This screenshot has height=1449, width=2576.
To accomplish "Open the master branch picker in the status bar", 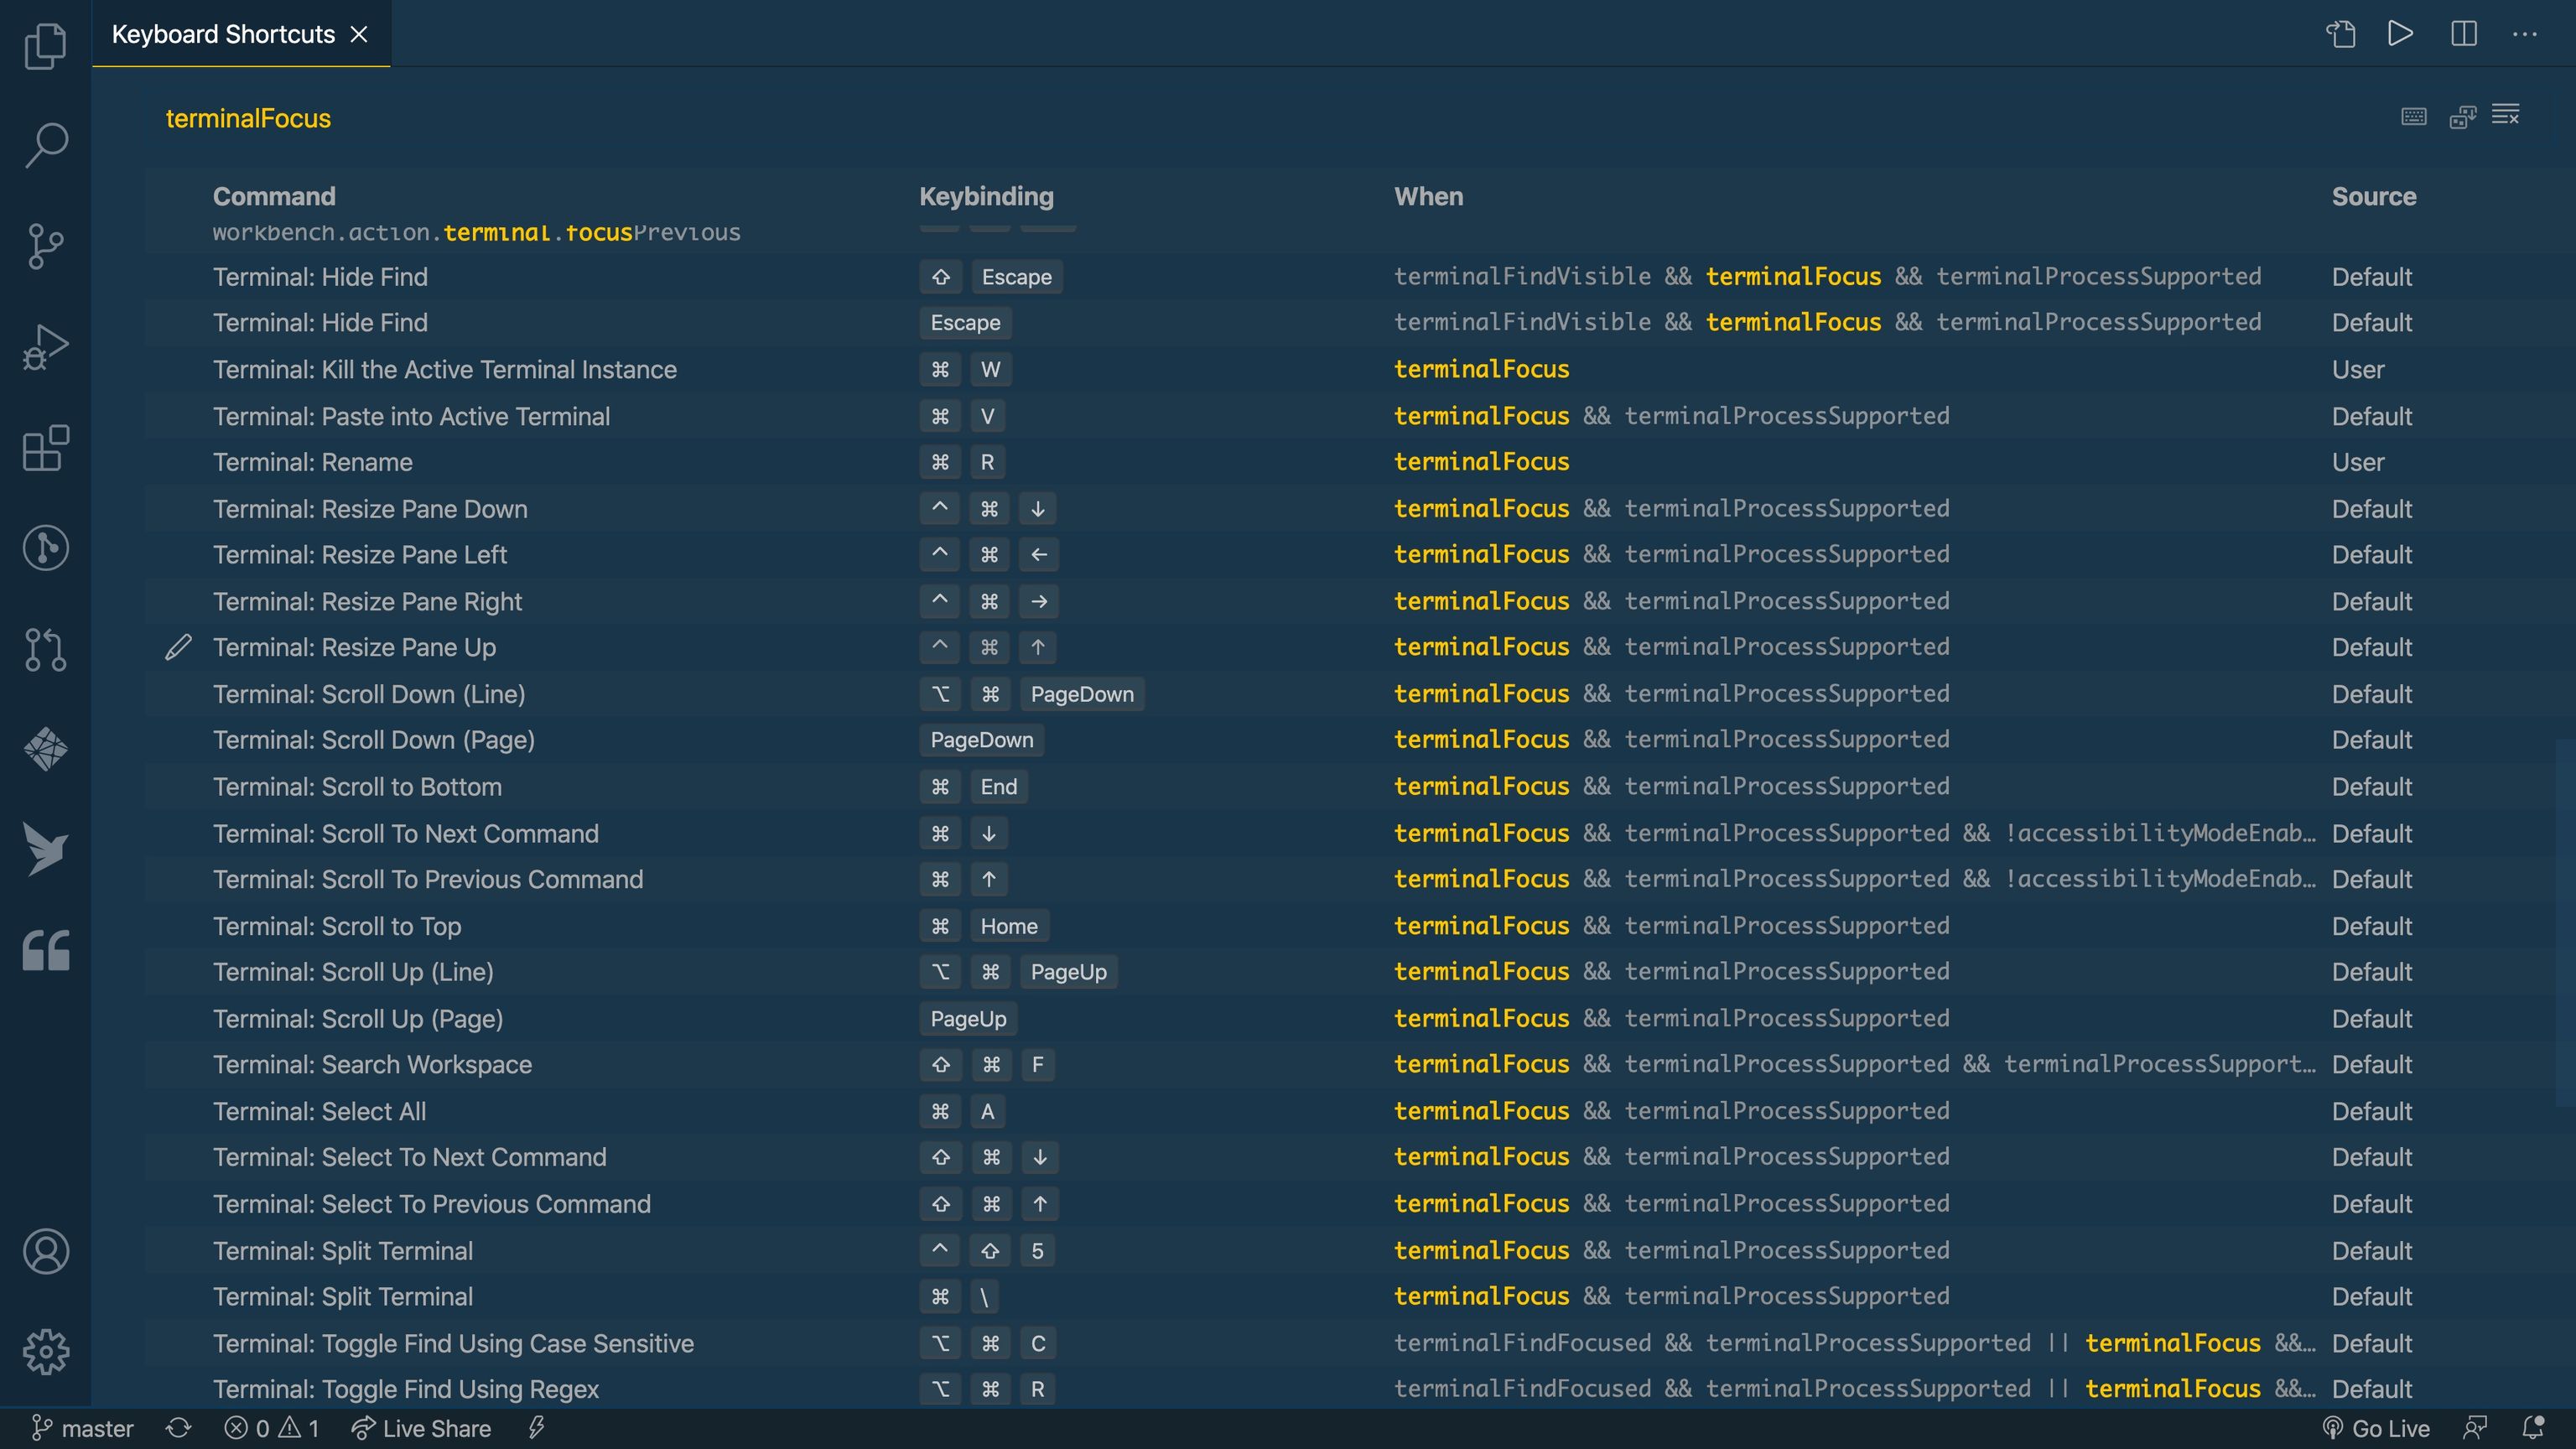I will (82, 1428).
